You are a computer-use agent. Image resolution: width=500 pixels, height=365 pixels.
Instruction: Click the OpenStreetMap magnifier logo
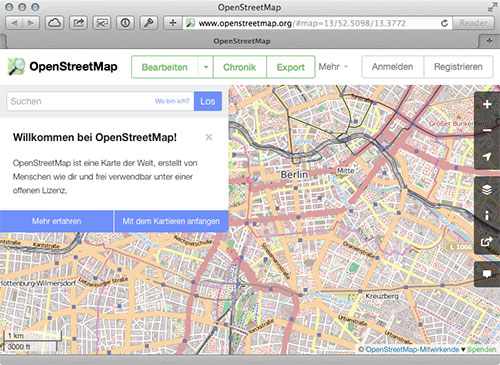click(x=16, y=66)
